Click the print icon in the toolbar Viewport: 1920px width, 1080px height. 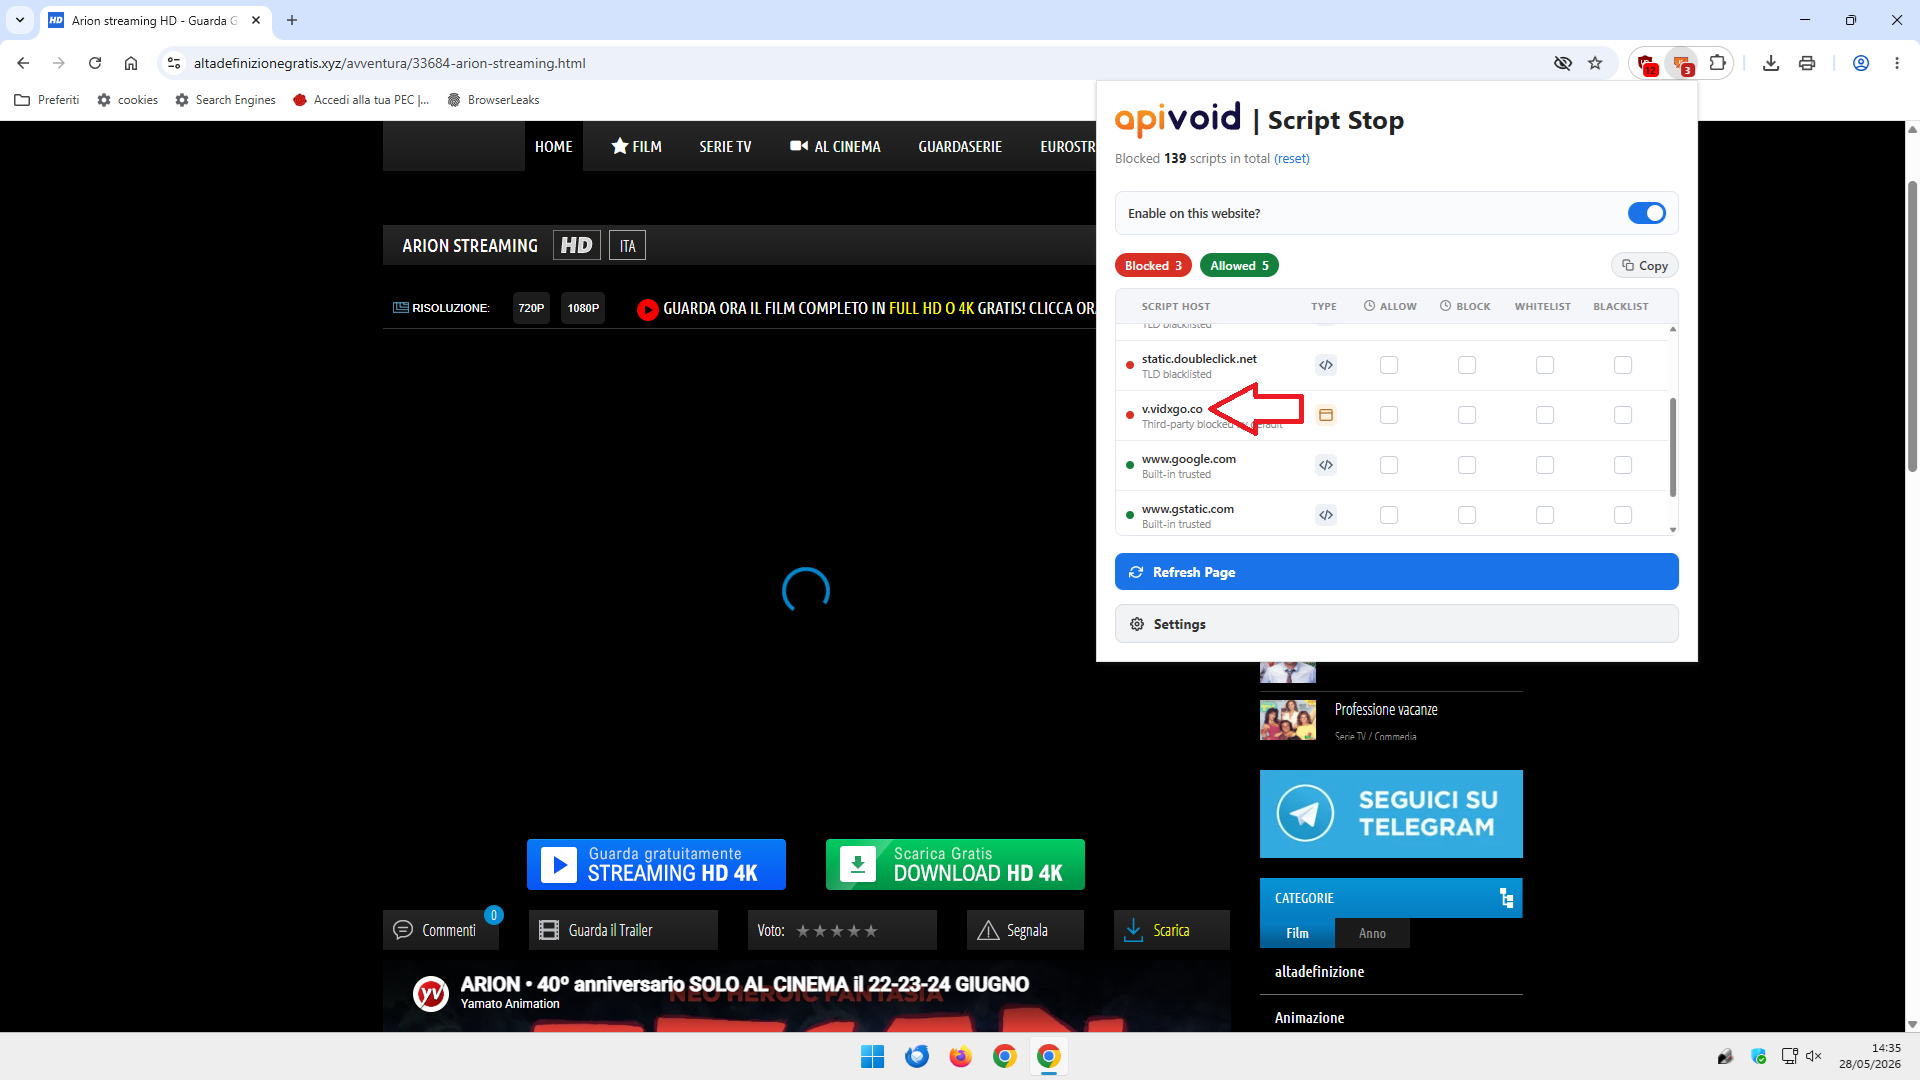click(1807, 63)
